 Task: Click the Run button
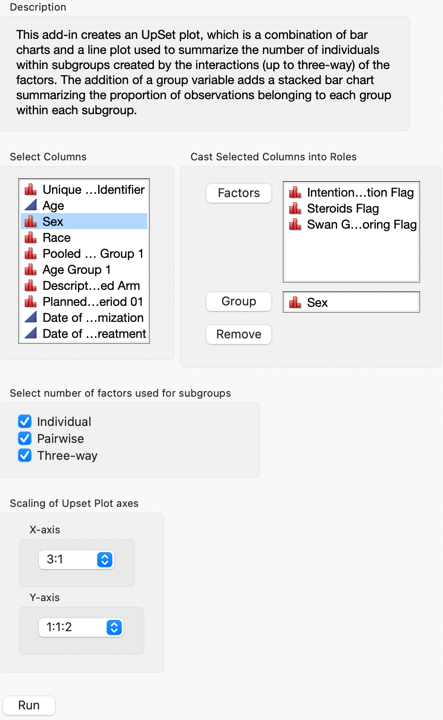29,705
